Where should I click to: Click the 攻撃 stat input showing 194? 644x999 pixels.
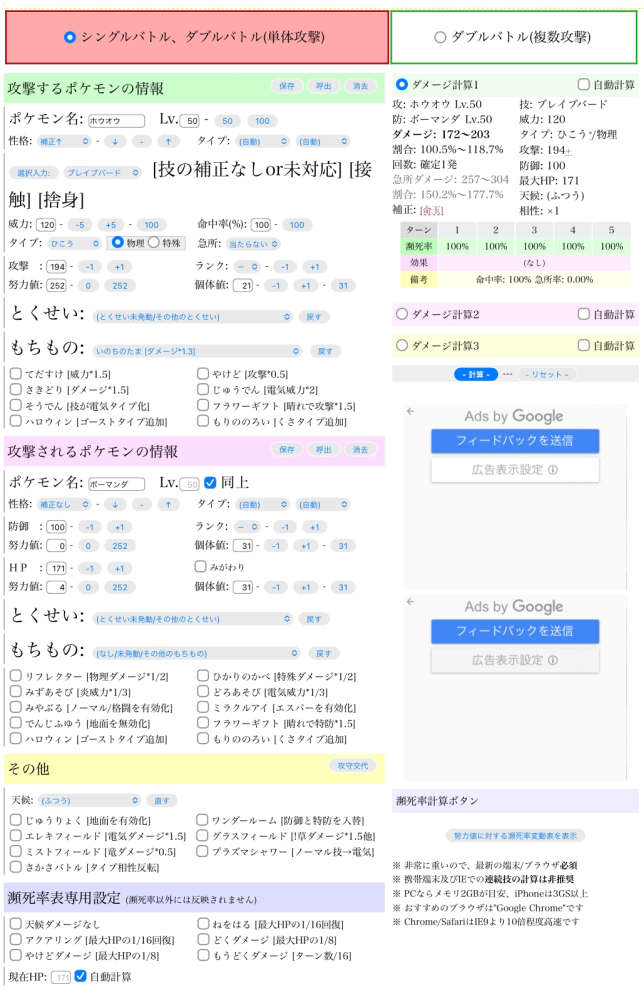(x=57, y=267)
